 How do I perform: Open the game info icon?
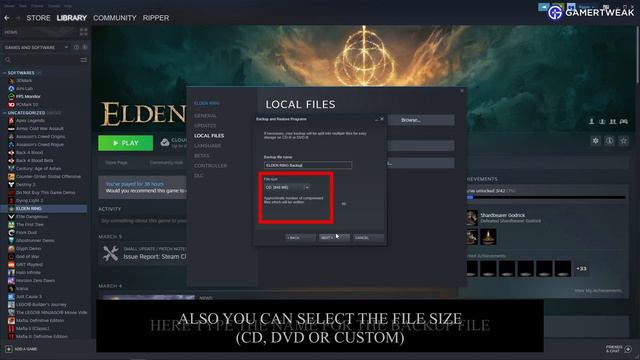(x=609, y=141)
